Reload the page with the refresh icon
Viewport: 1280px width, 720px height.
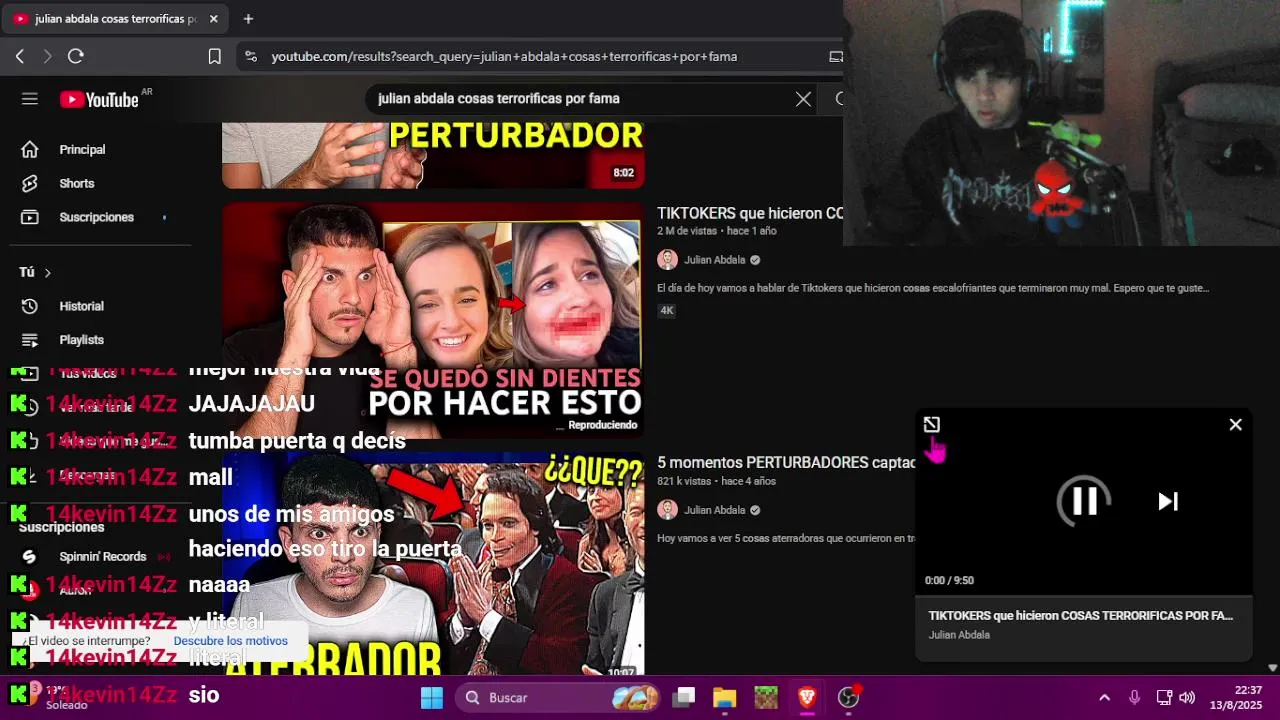click(x=75, y=57)
